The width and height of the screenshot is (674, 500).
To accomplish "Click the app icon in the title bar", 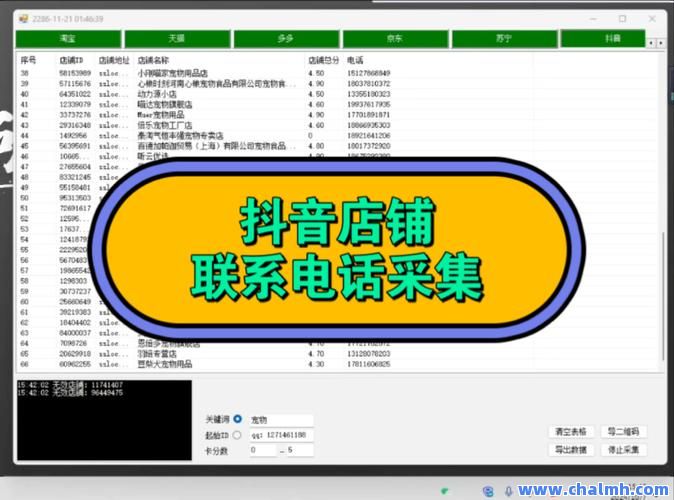I will click(23, 18).
